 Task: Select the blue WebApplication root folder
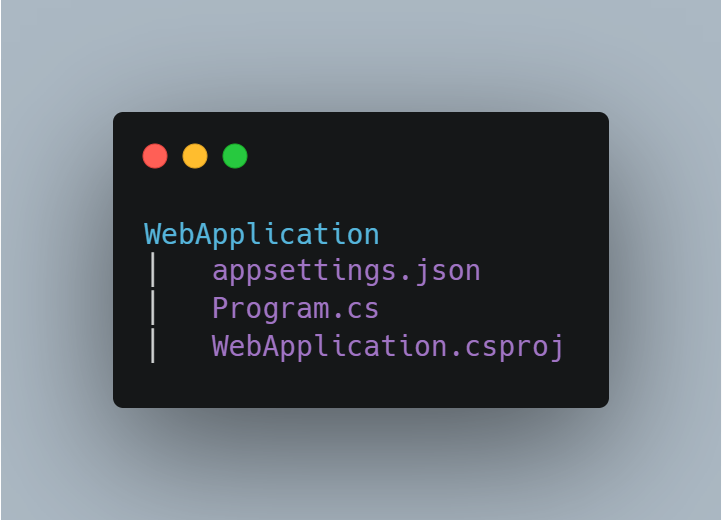tap(262, 234)
